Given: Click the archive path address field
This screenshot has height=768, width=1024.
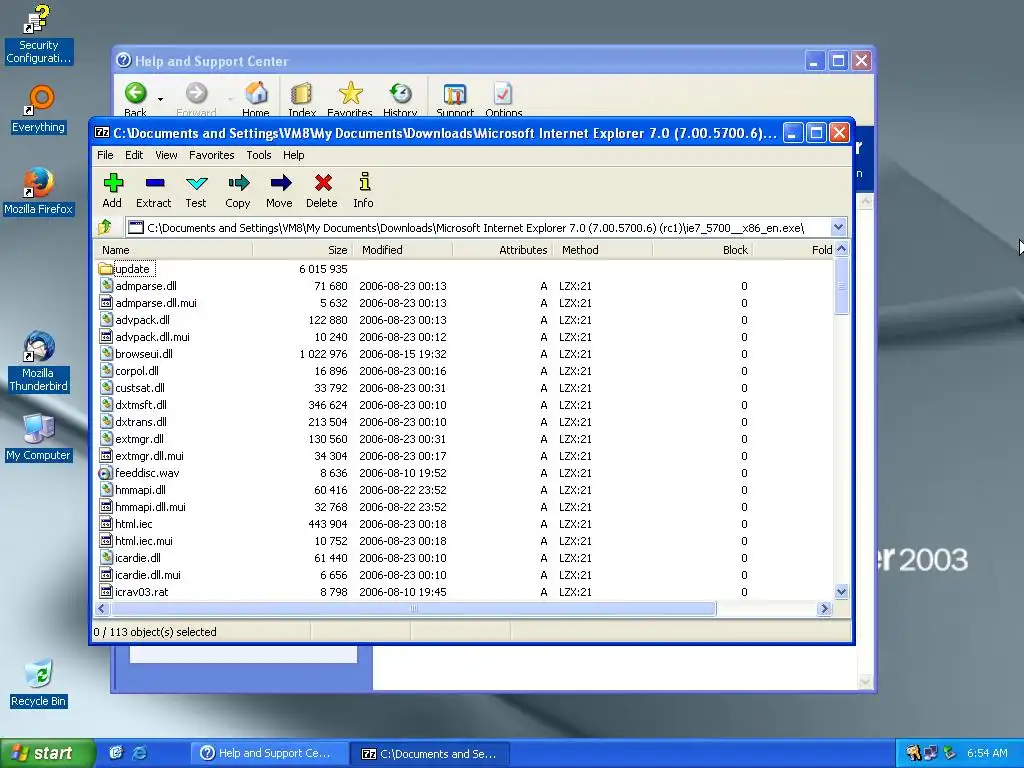Looking at the screenshot, I should tap(479, 227).
